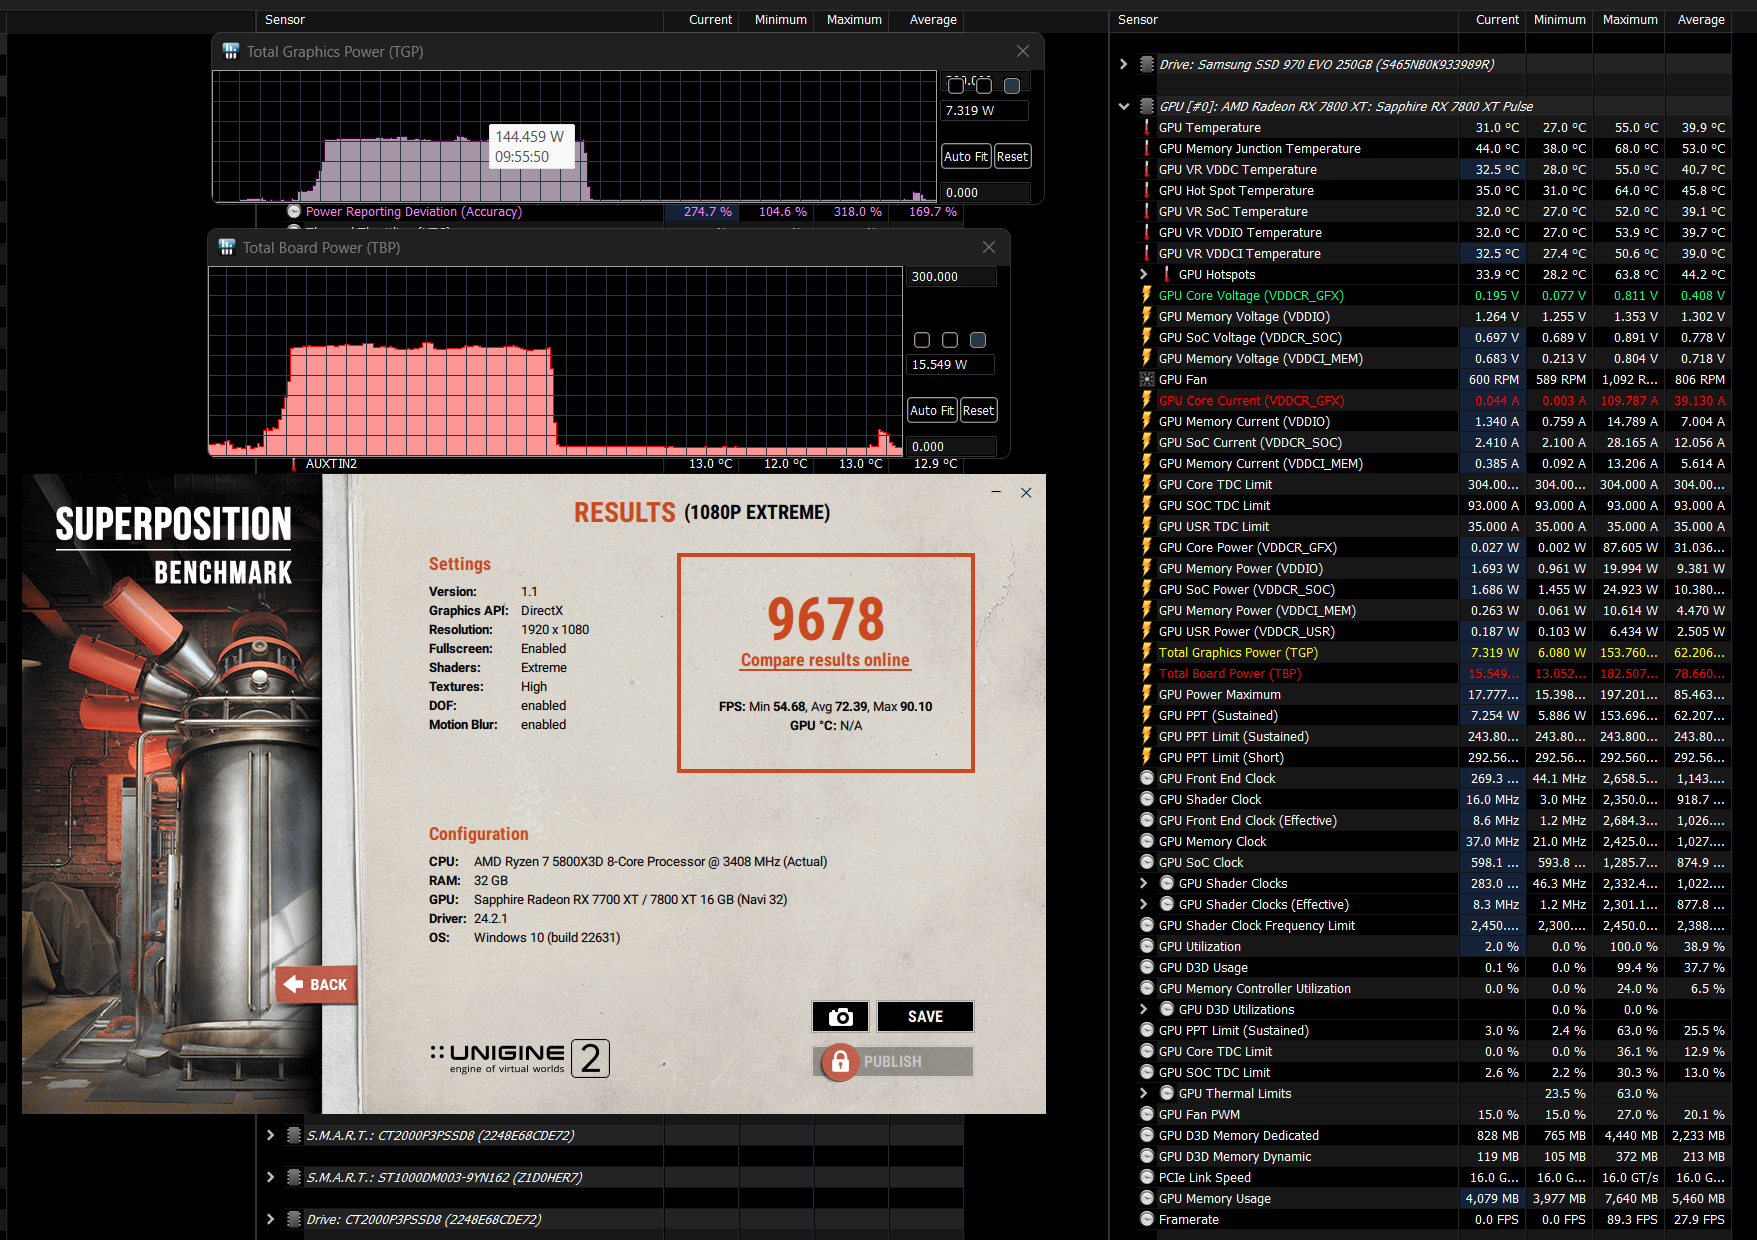Screen dimensions: 1757x1240
Task: Click clock icon beside GPU Memory Clock
Action: [x=1147, y=841]
